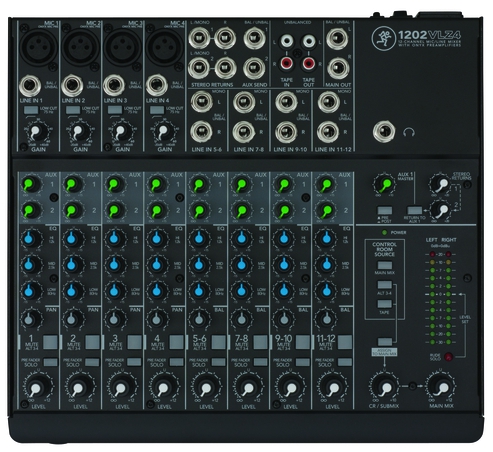Viewport: 493px width, 452px height.
Task: Click the channel 11-12 LEVEL knob
Action: pos(331,387)
